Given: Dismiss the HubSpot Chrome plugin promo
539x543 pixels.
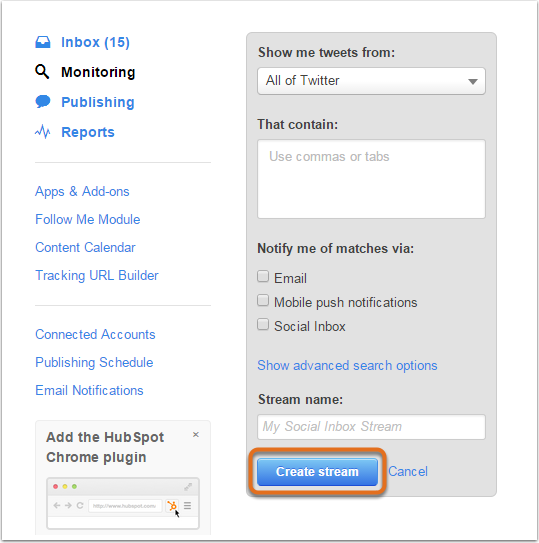Looking at the screenshot, I should pos(196,435).
